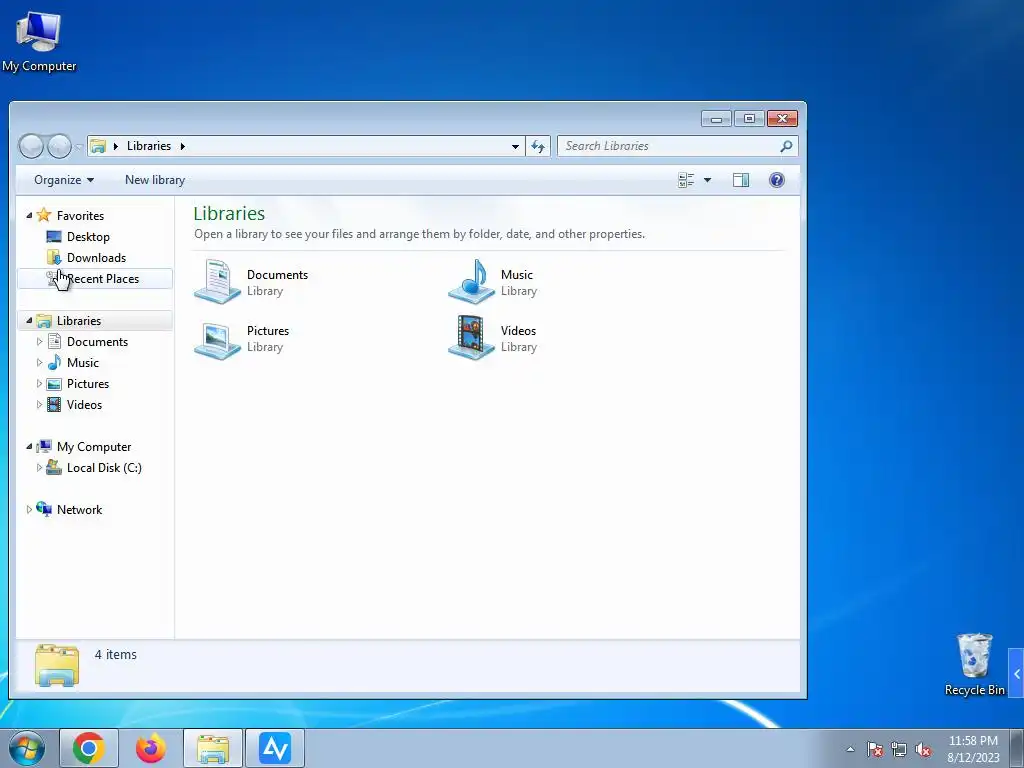Collapse the Favorites group
This screenshot has height=768, width=1024.
pos(29,216)
